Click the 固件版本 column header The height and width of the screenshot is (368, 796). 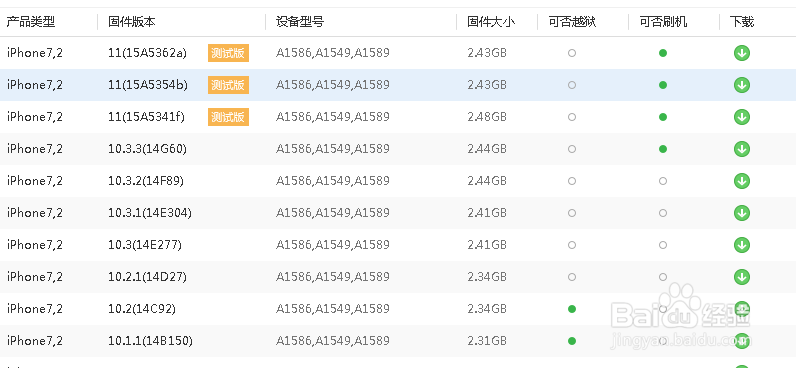coord(132,22)
